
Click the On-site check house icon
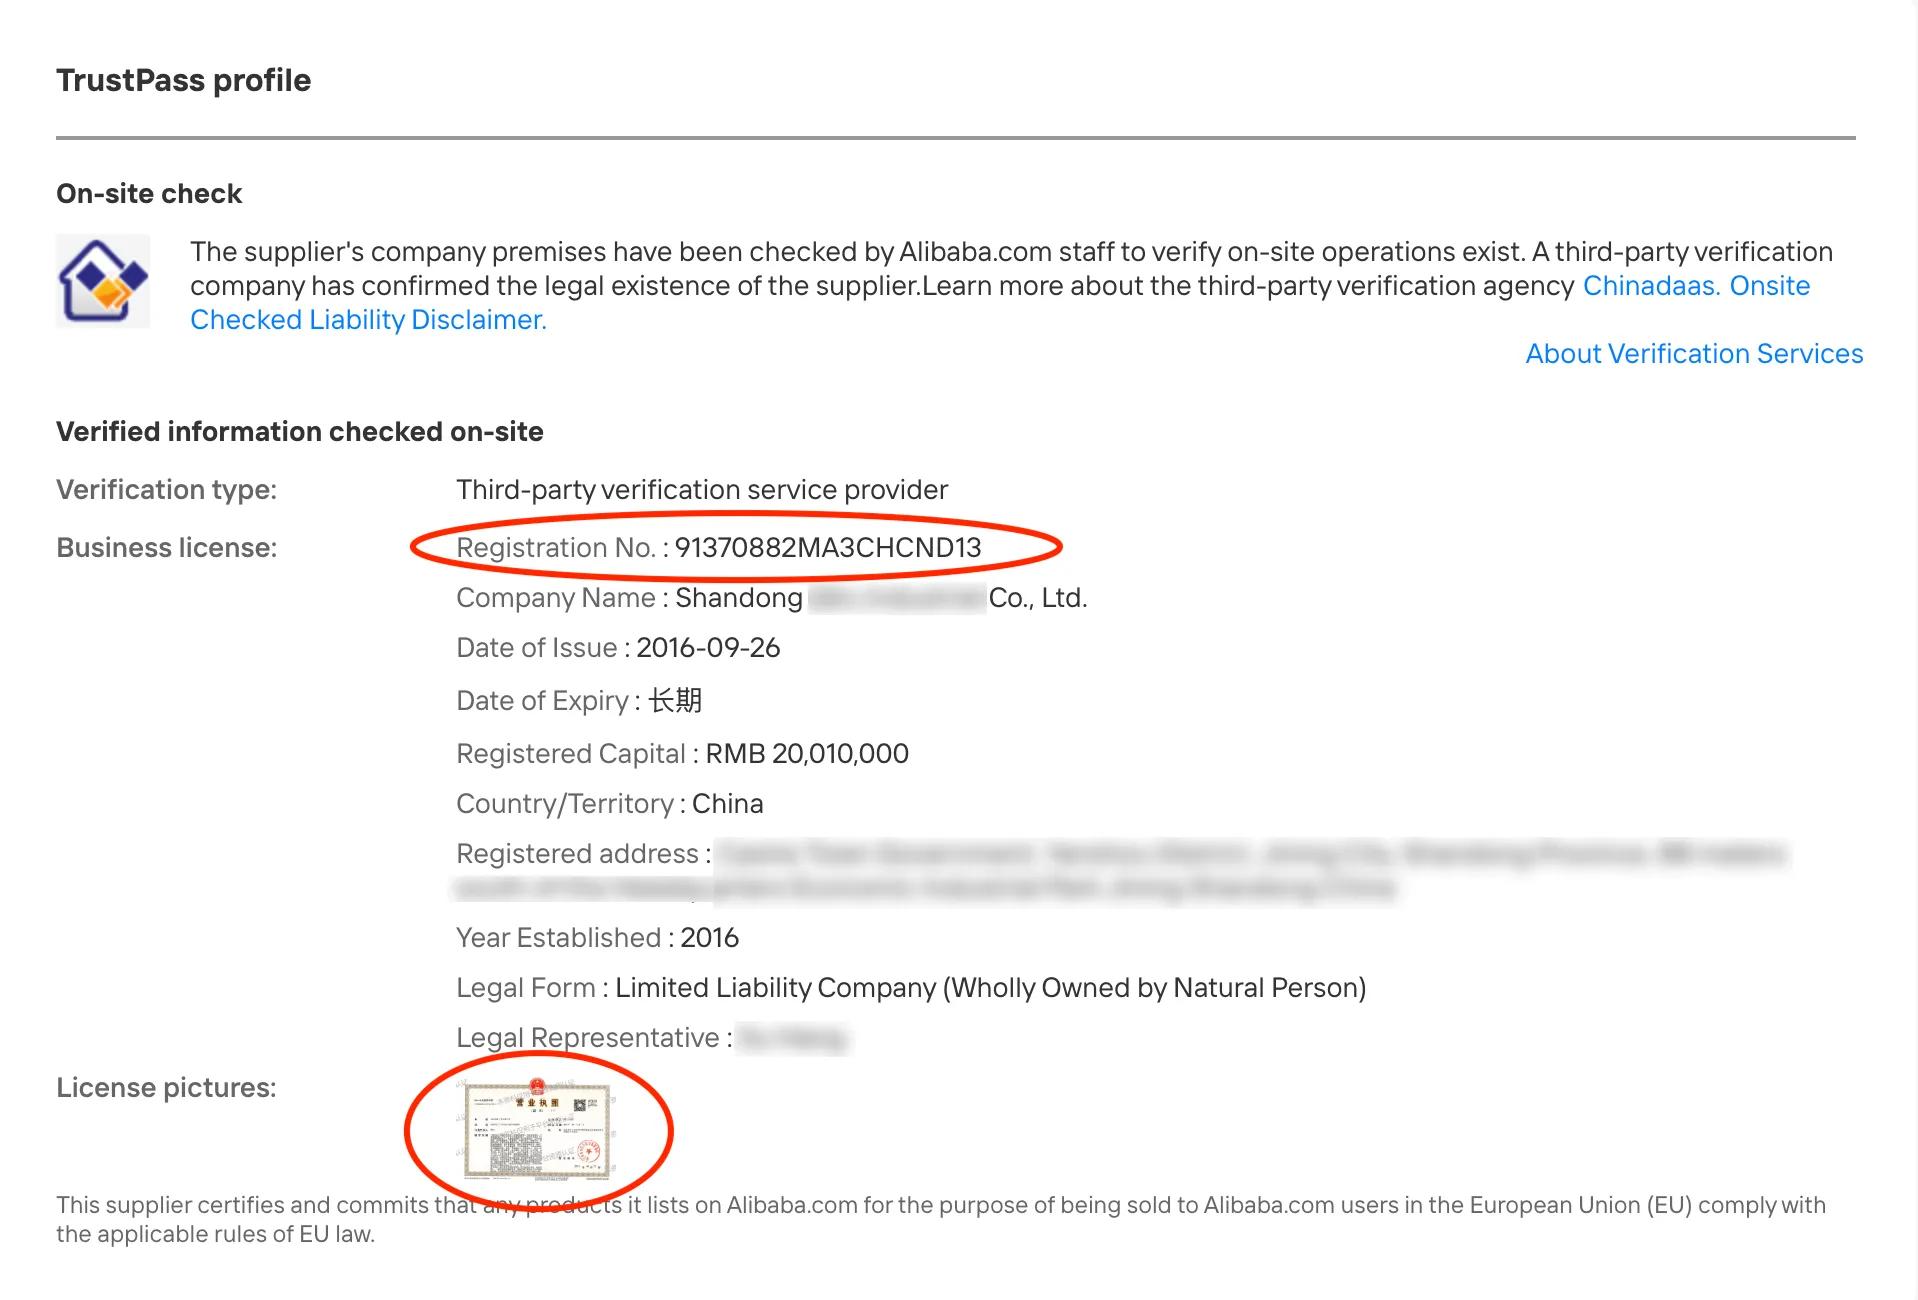103,281
